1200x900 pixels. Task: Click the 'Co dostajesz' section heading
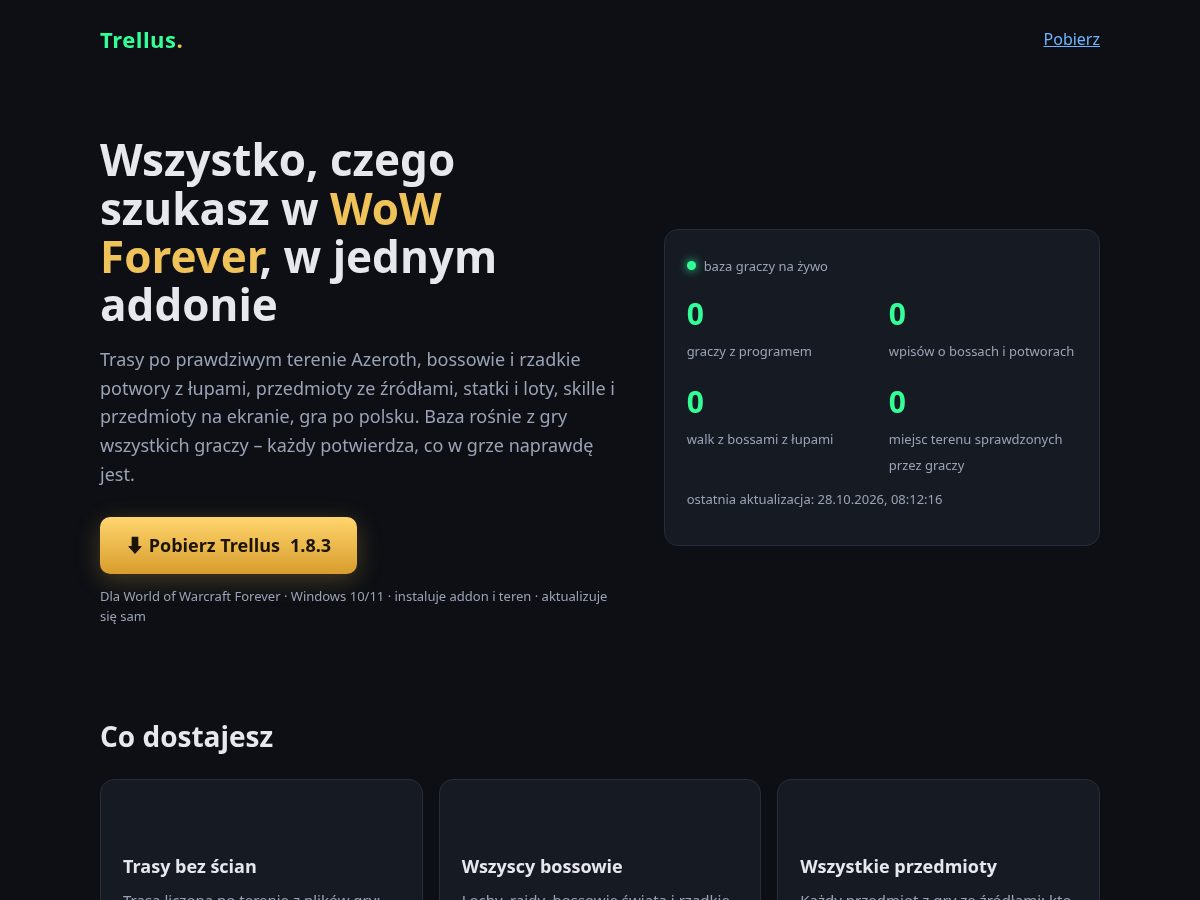pos(186,737)
